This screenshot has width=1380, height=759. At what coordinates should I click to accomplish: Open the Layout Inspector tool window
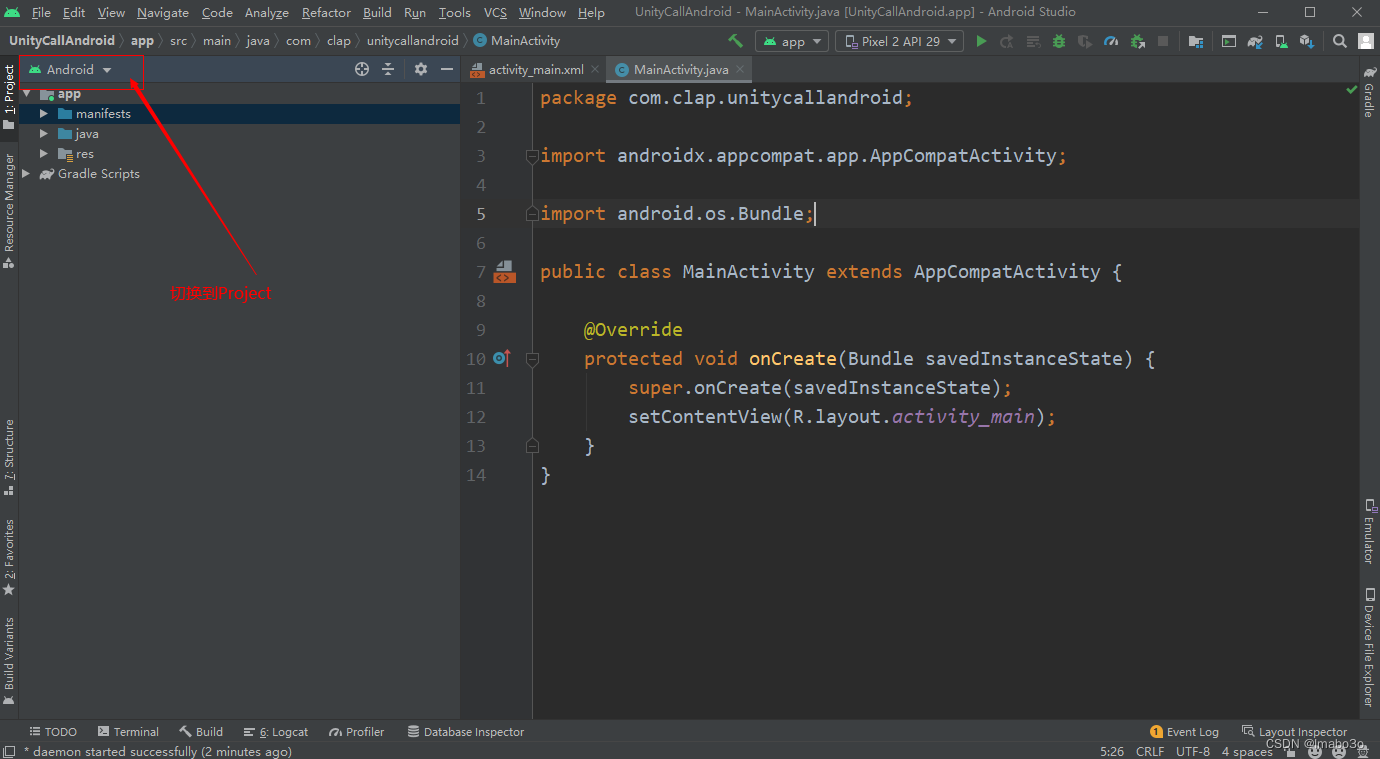click(1295, 732)
